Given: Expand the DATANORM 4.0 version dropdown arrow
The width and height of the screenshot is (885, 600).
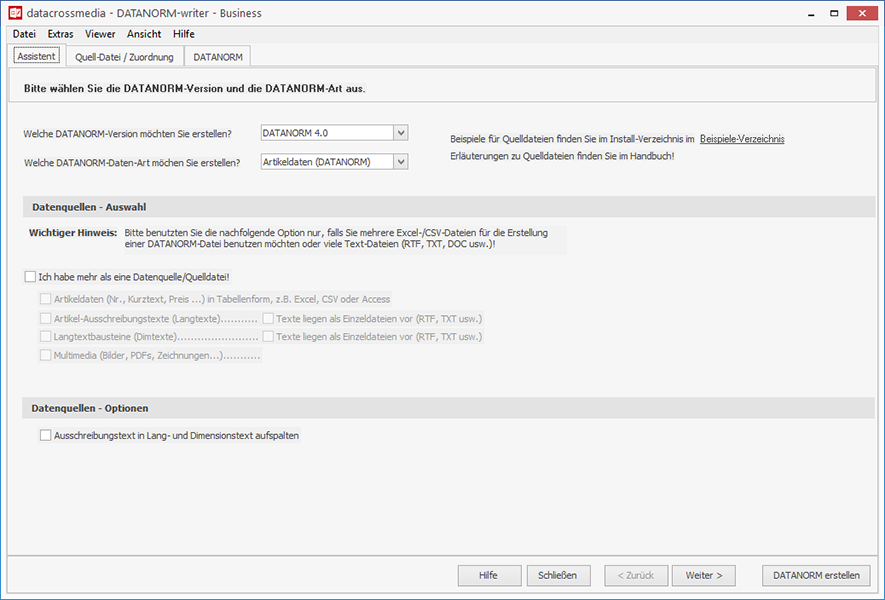Looking at the screenshot, I should [401, 133].
